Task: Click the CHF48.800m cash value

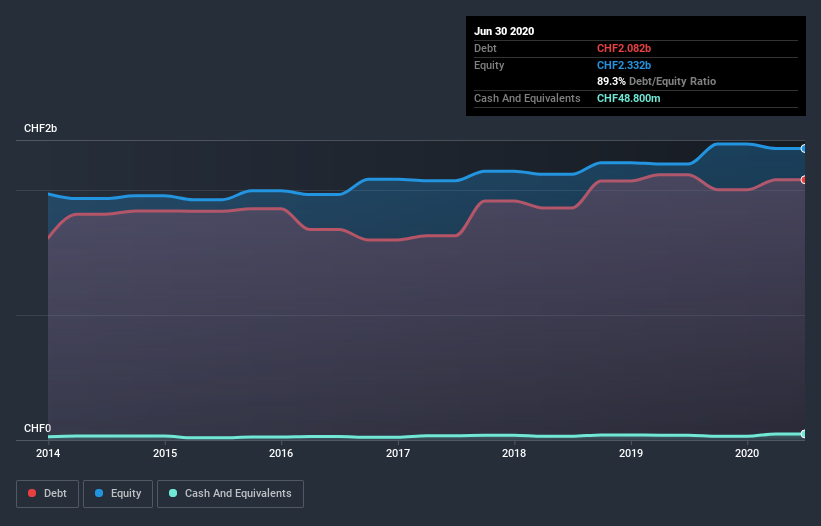Action: pos(628,98)
